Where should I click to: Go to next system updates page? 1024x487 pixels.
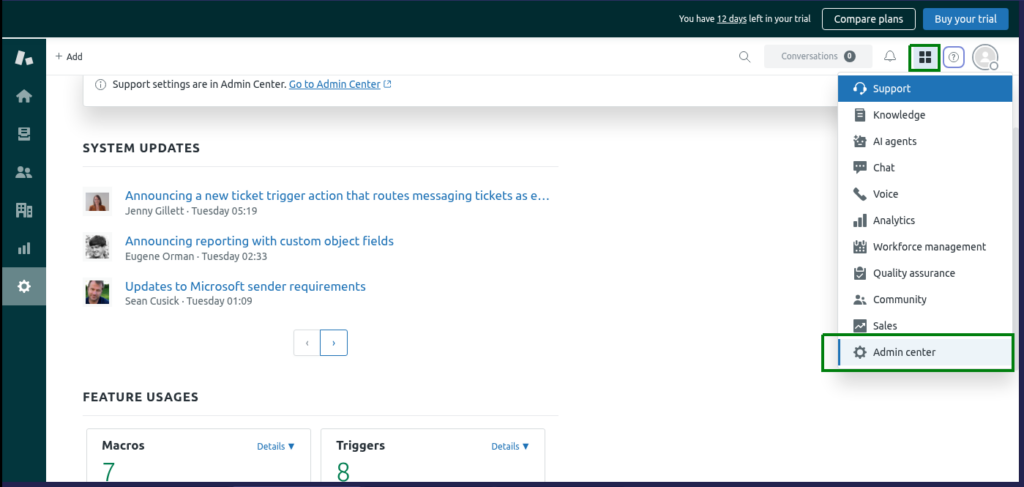coord(334,343)
